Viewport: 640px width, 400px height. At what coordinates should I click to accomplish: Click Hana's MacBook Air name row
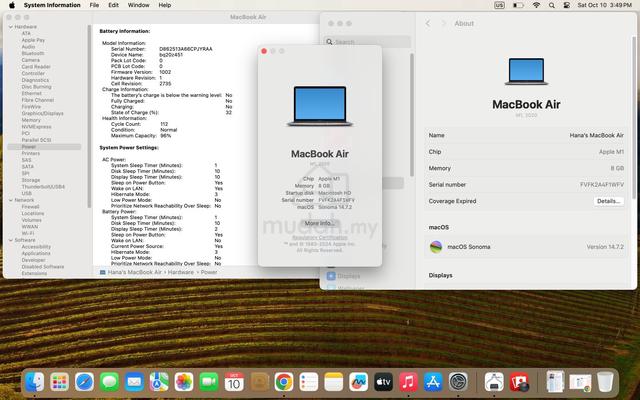[x=526, y=136]
